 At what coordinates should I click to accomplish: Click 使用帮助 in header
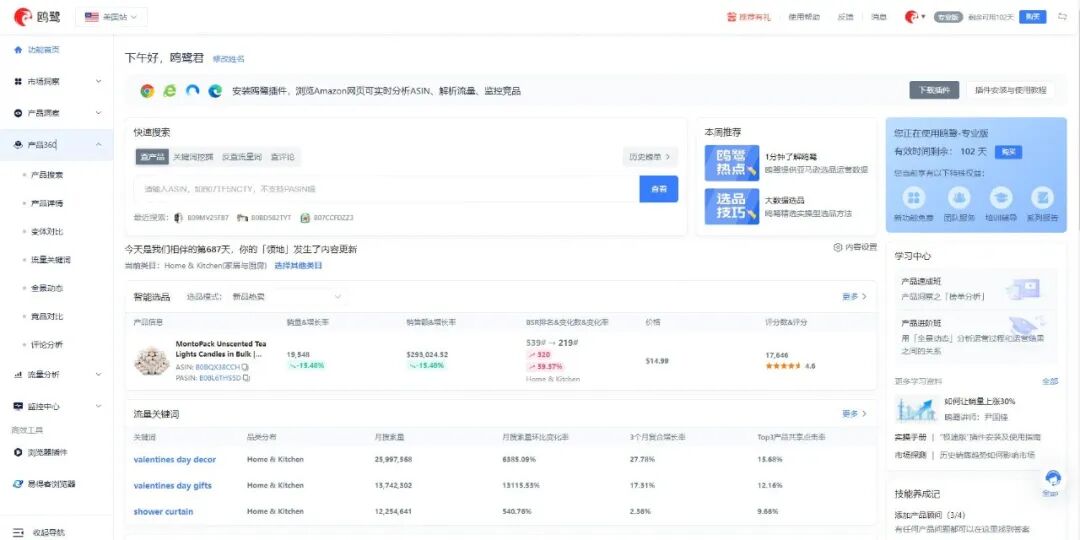tap(804, 17)
